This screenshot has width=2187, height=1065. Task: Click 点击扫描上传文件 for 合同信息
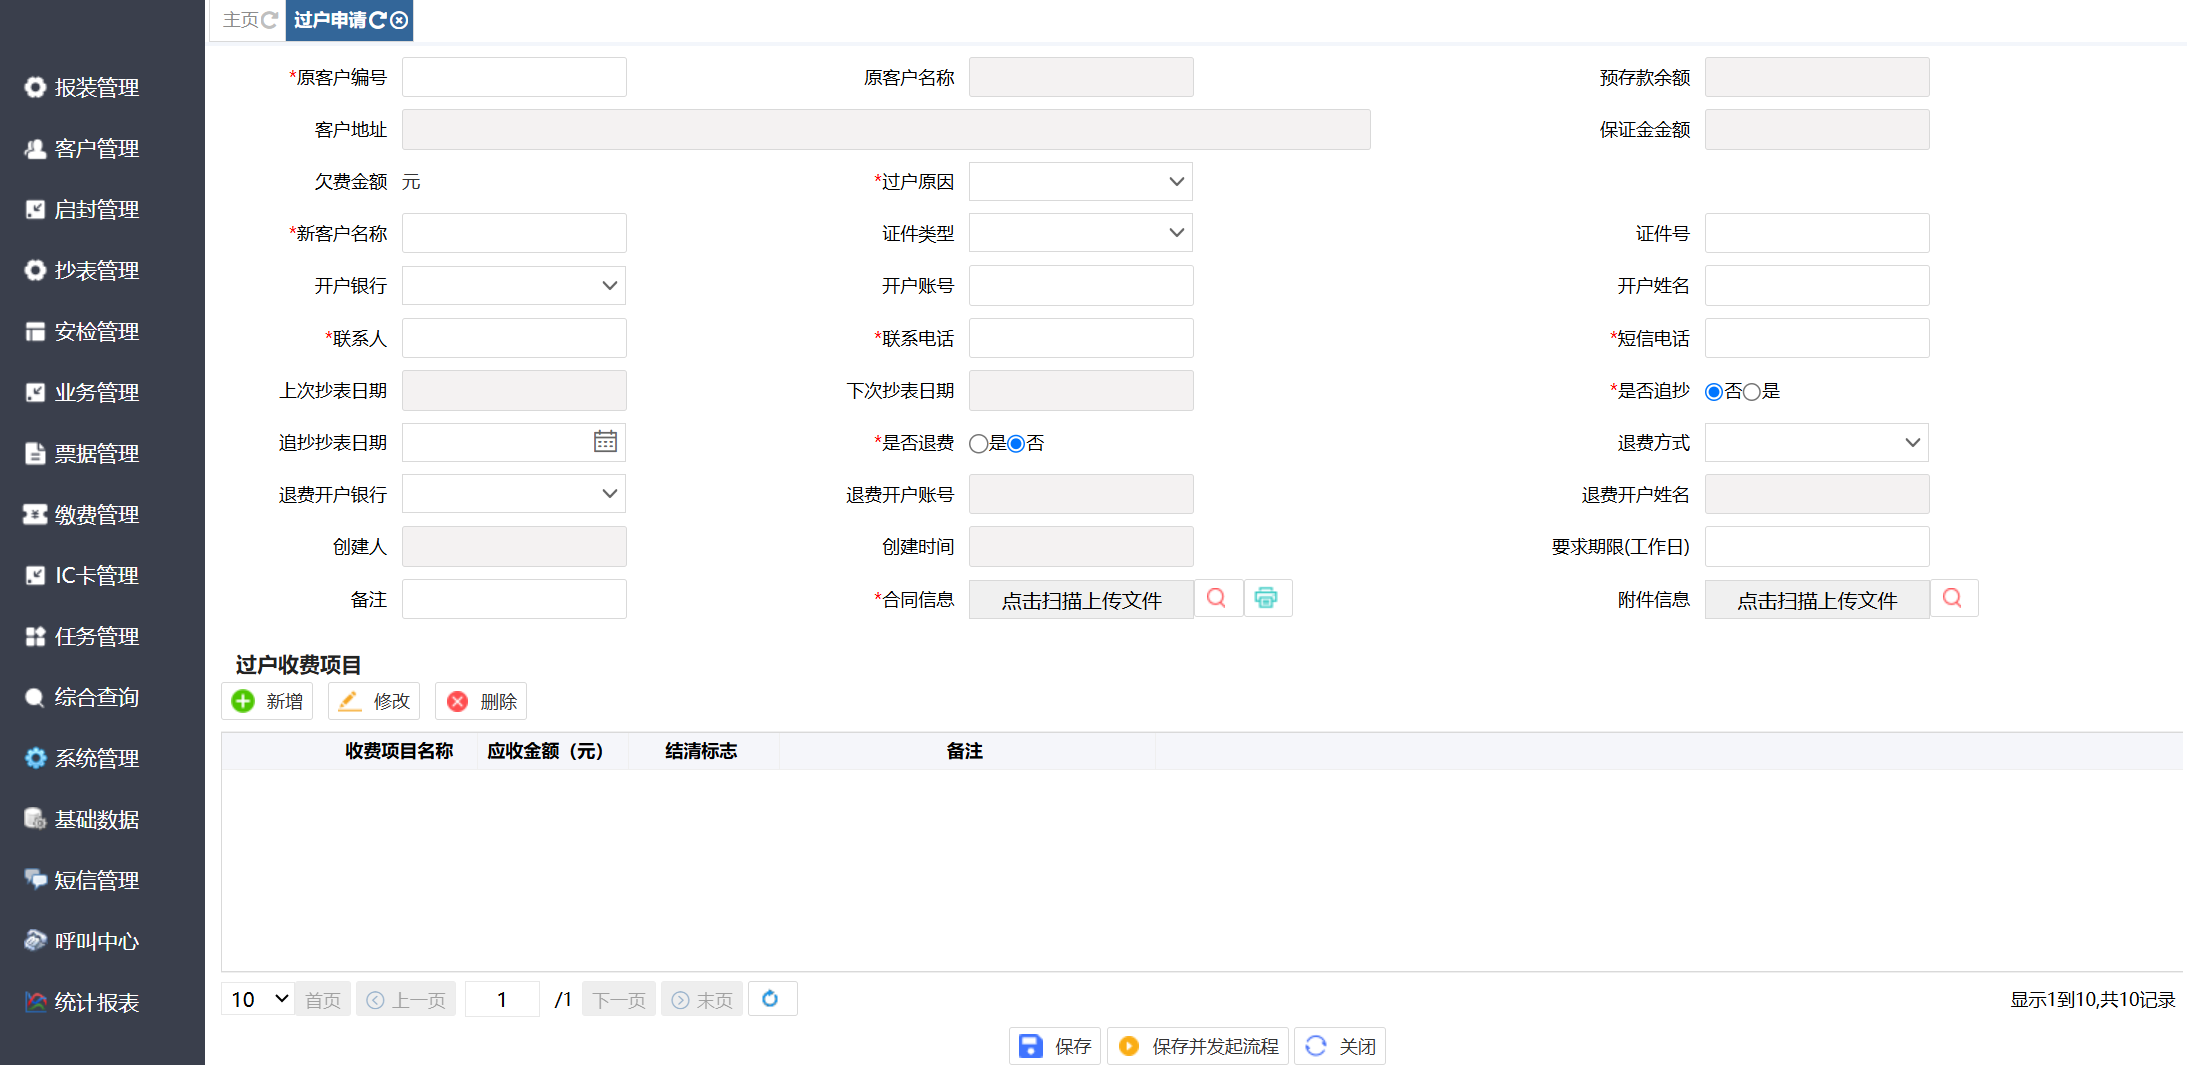coord(1080,600)
